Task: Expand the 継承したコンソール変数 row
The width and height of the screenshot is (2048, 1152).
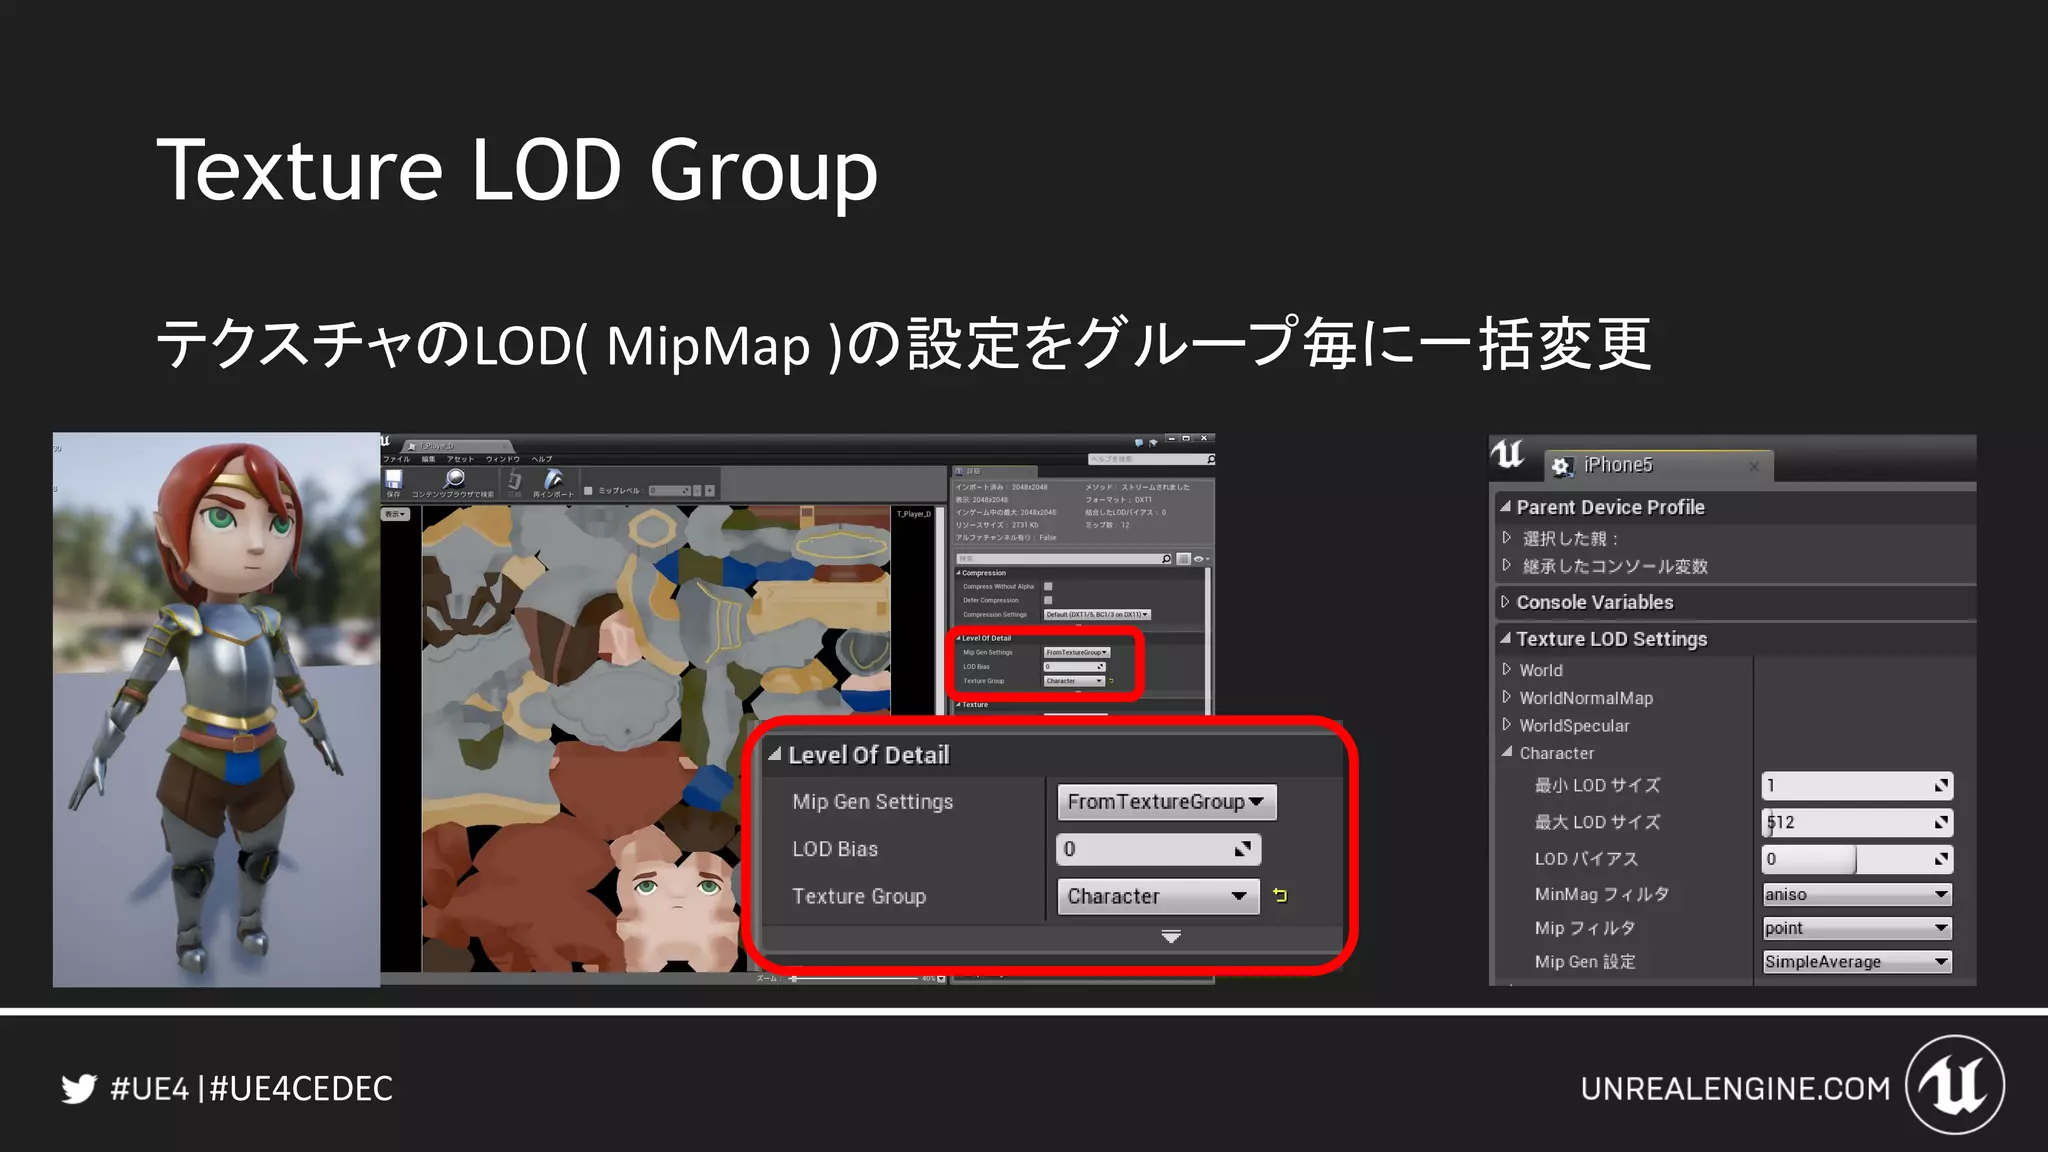Action: click(x=1507, y=566)
